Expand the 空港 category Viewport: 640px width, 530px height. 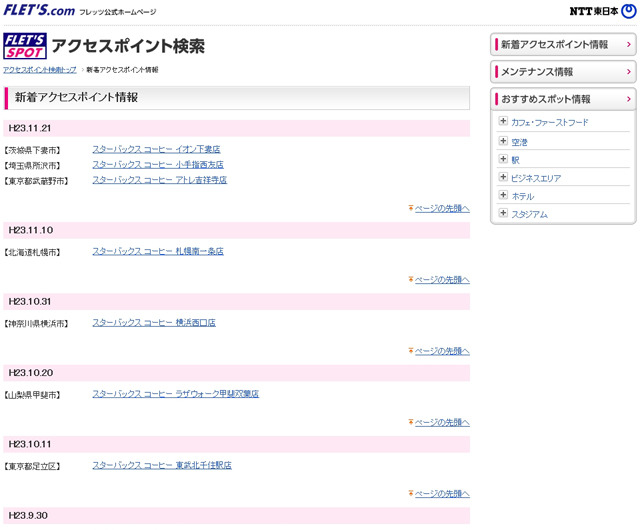tap(503, 141)
